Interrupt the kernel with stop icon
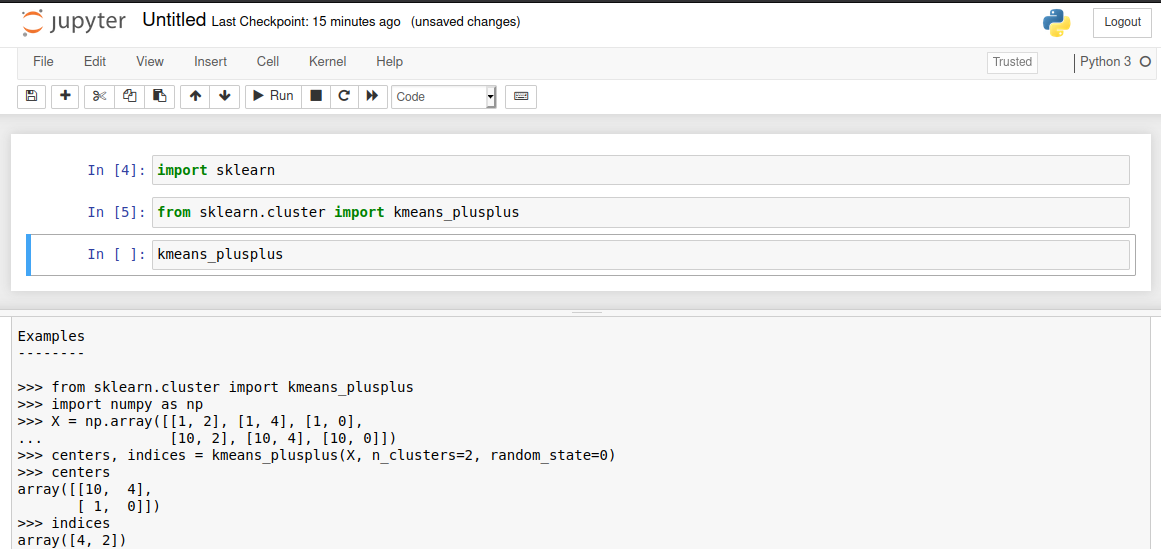Viewport: 1161px width, 549px height. pyautogui.click(x=316, y=96)
